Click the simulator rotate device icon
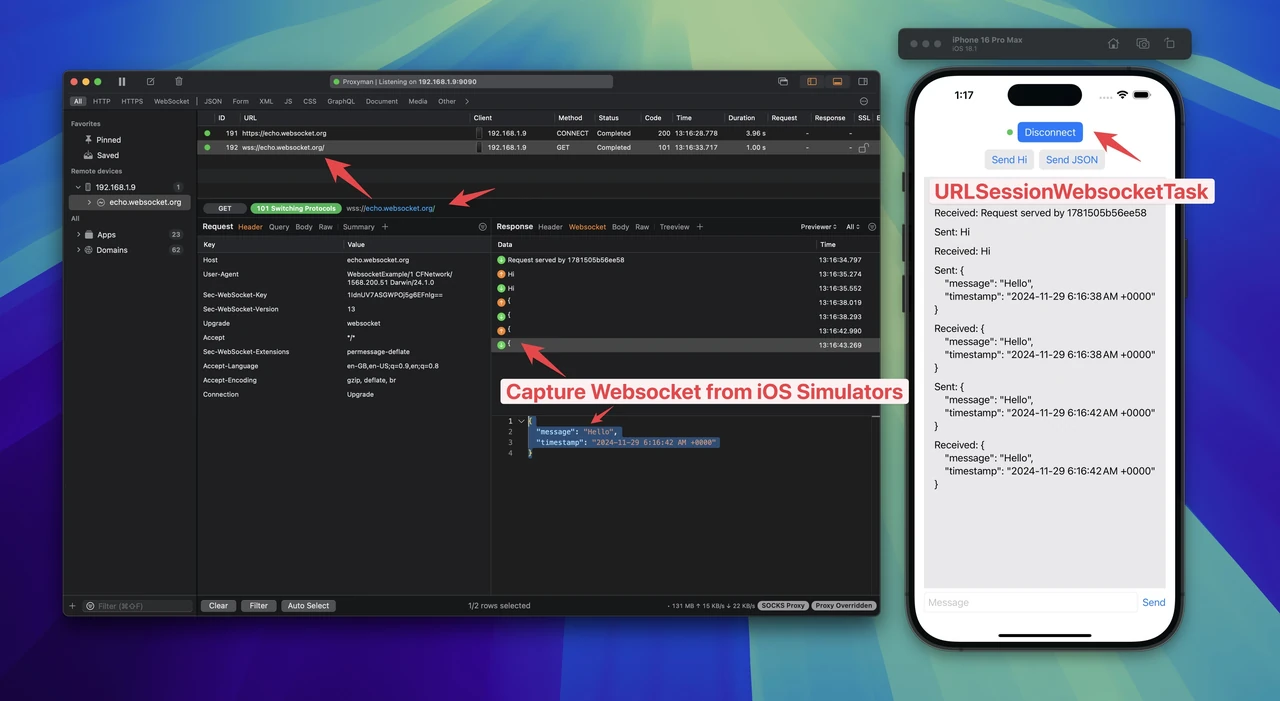 pos(1170,44)
